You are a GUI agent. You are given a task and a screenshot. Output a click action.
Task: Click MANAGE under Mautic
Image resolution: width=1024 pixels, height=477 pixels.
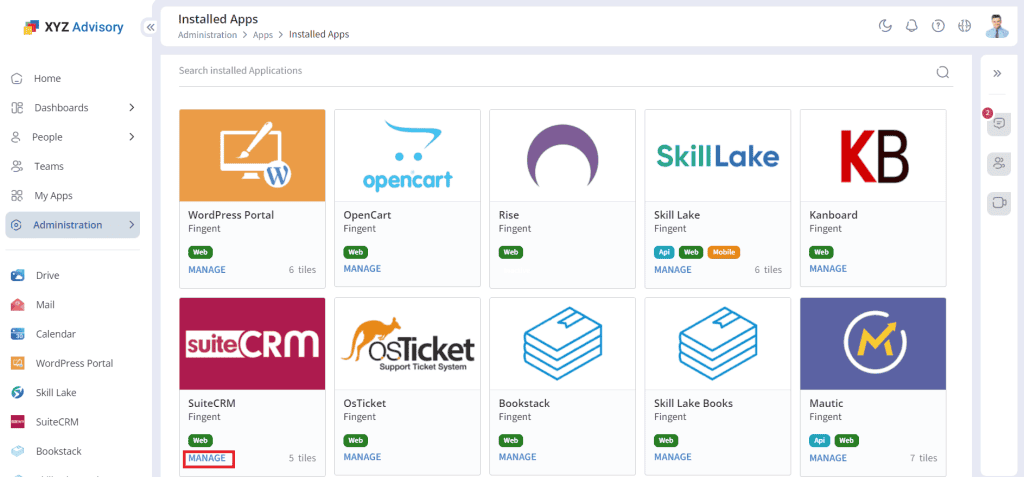tap(828, 458)
